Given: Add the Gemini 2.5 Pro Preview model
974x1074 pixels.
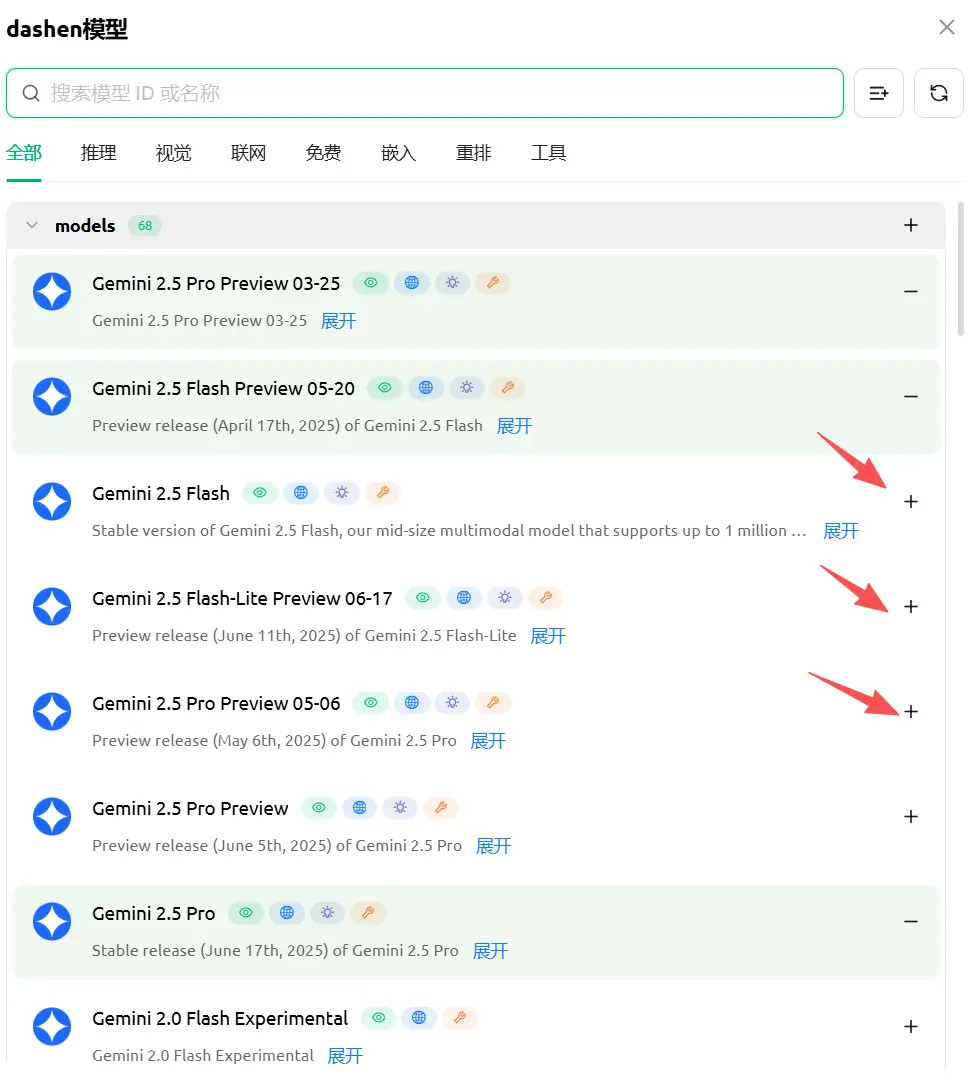Looking at the screenshot, I should pyautogui.click(x=910, y=817).
